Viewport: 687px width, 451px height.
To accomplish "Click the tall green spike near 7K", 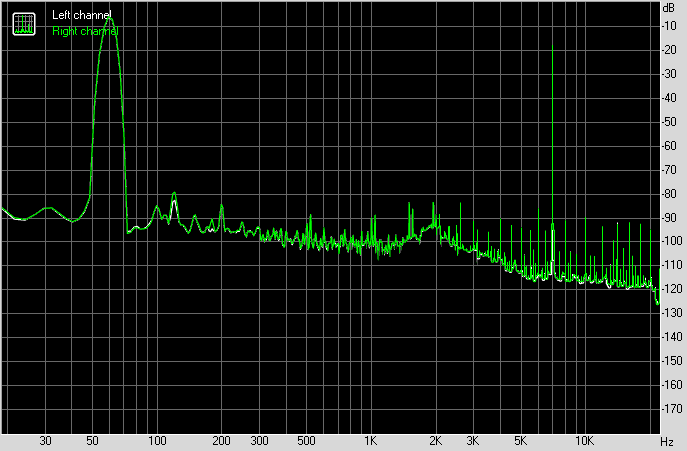I will point(552,131).
